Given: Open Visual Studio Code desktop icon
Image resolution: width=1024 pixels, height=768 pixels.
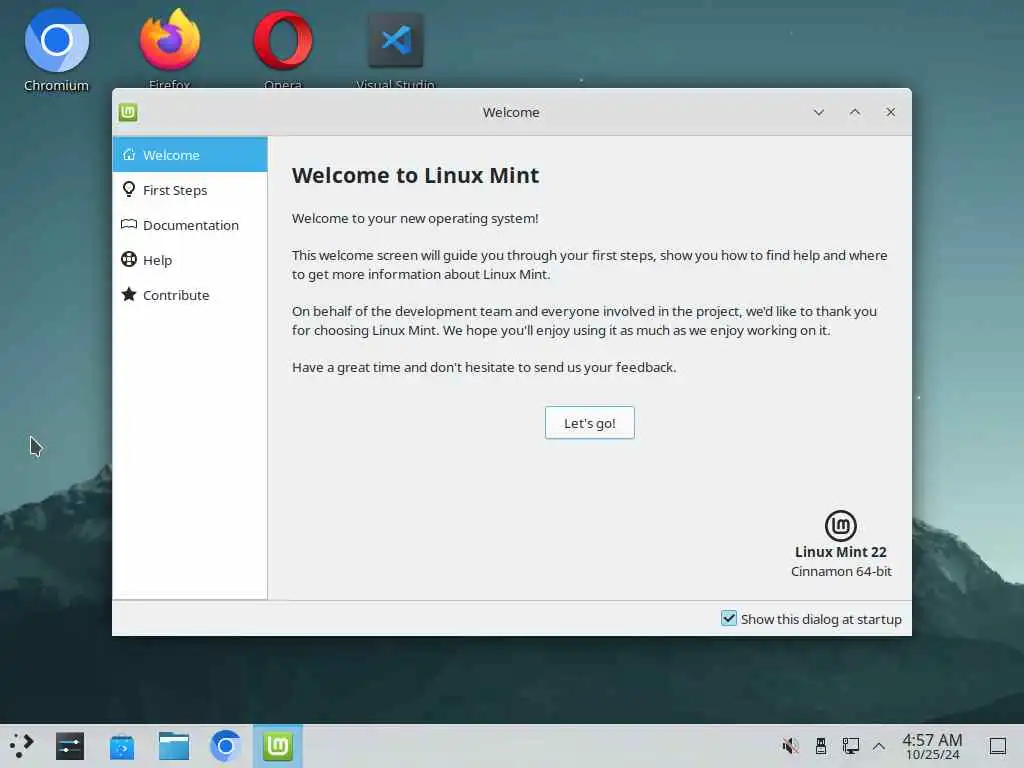Looking at the screenshot, I should click(x=396, y=49).
